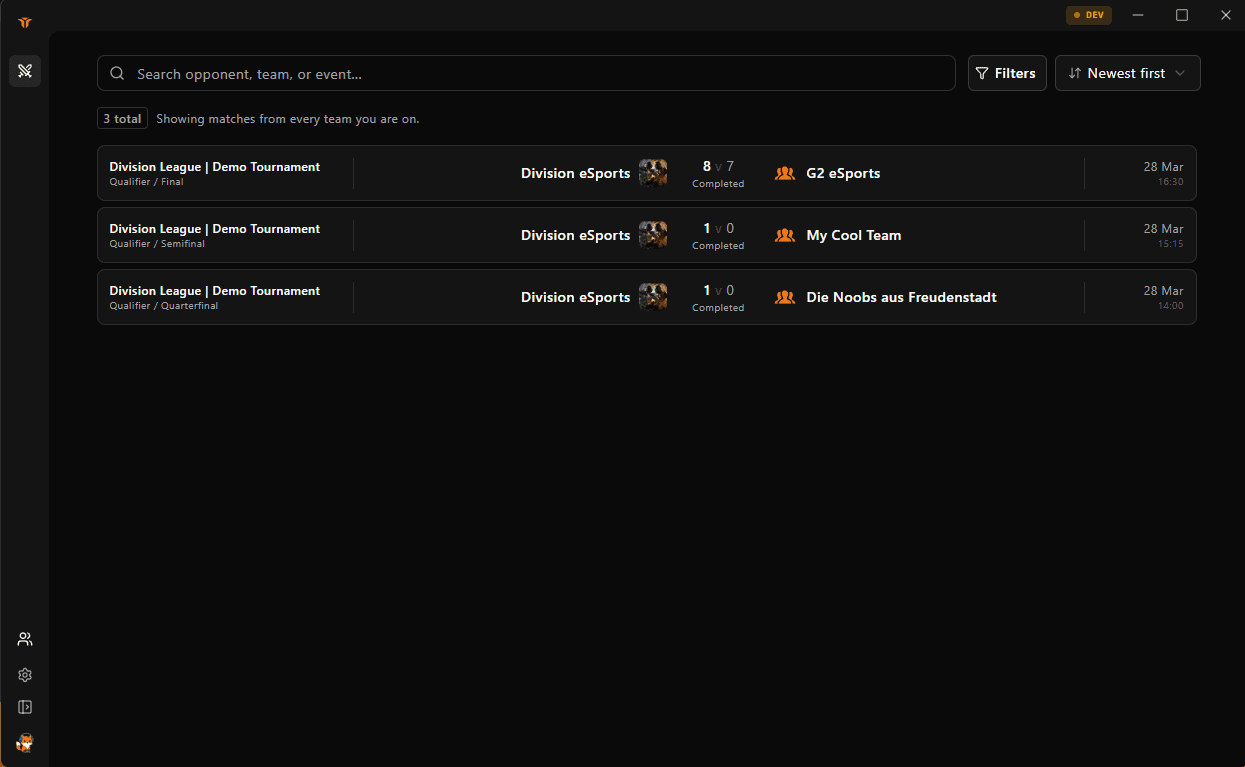Click the search magnifier icon
The width and height of the screenshot is (1245, 767).
[117, 73]
